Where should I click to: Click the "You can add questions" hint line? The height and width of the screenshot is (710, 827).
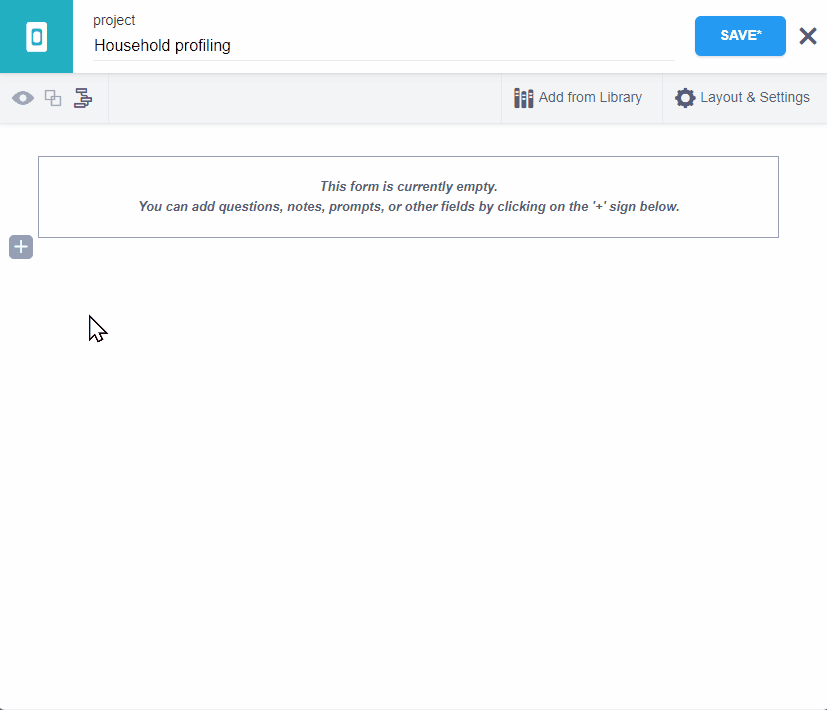[x=408, y=207]
